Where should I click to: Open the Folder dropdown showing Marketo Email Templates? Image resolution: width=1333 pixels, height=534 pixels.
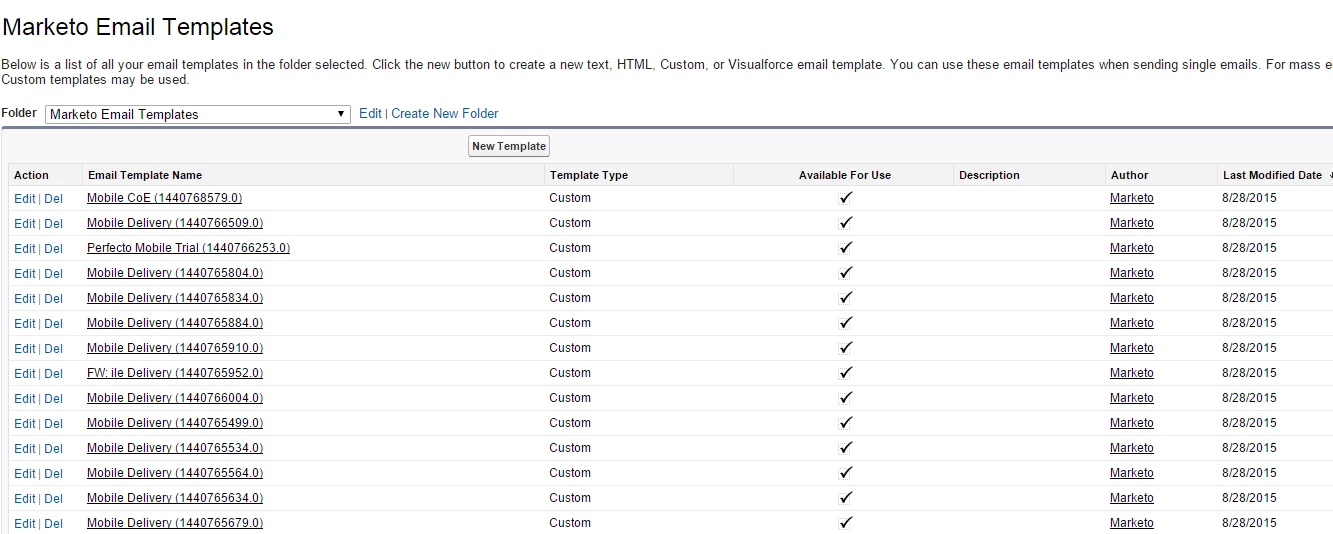(x=198, y=114)
